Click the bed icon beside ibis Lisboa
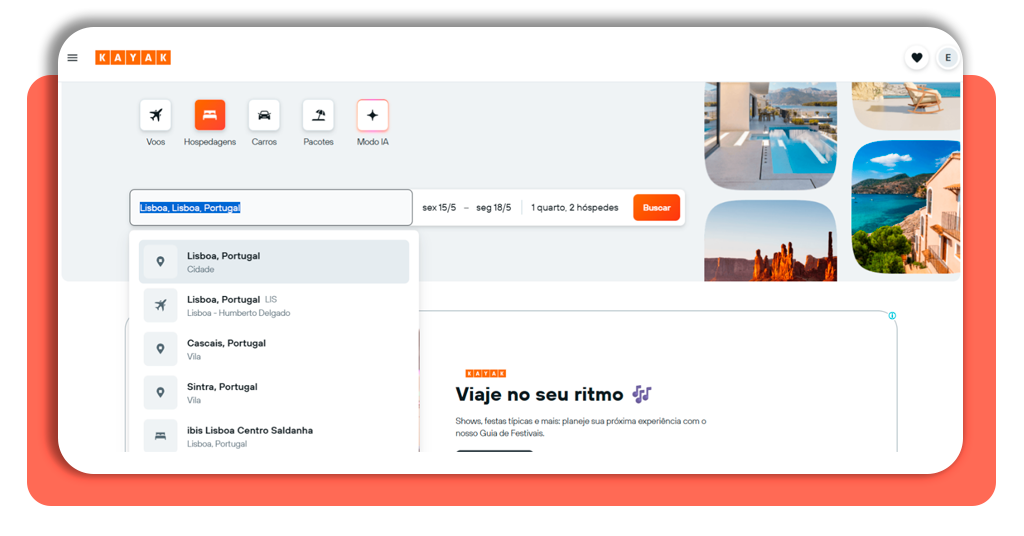Viewport: 1024px width, 536px height. (160, 435)
